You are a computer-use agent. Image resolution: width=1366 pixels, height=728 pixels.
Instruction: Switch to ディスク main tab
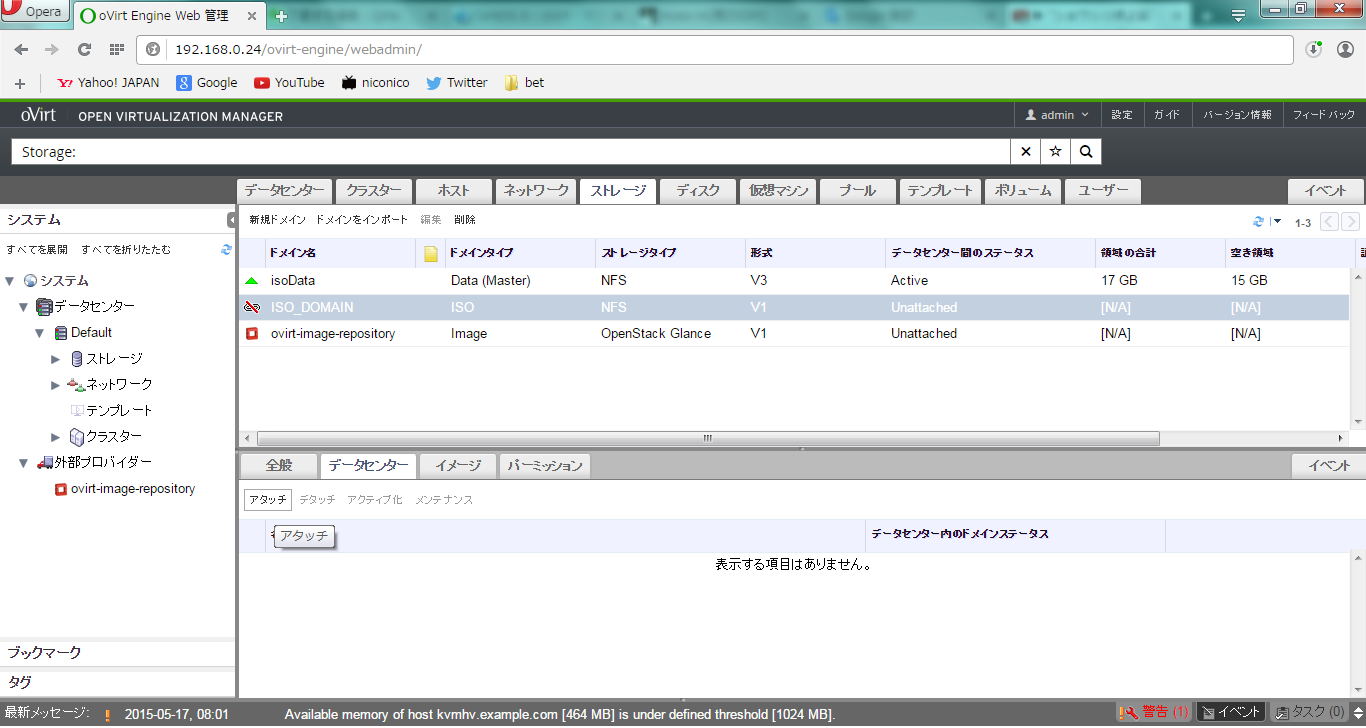698,191
